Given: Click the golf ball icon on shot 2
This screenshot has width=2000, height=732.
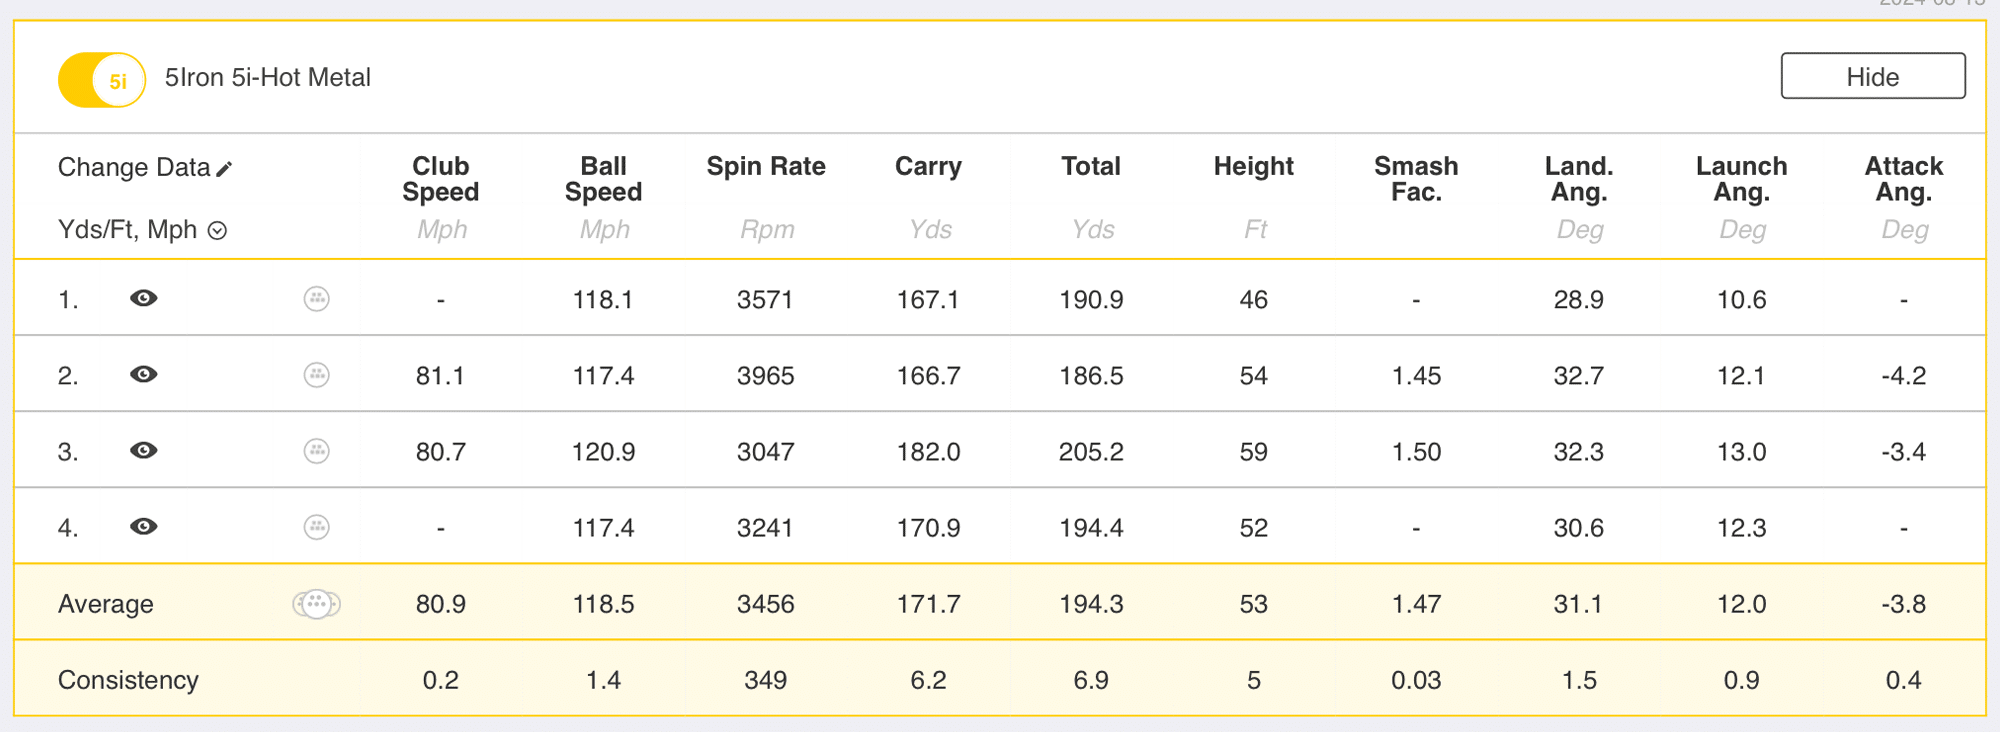Looking at the screenshot, I should click(x=316, y=375).
